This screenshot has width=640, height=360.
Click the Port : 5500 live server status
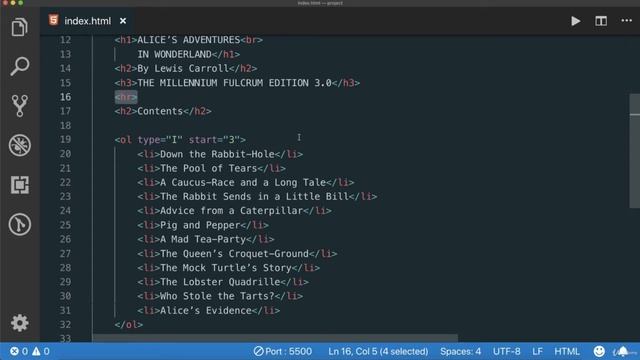click(282, 351)
